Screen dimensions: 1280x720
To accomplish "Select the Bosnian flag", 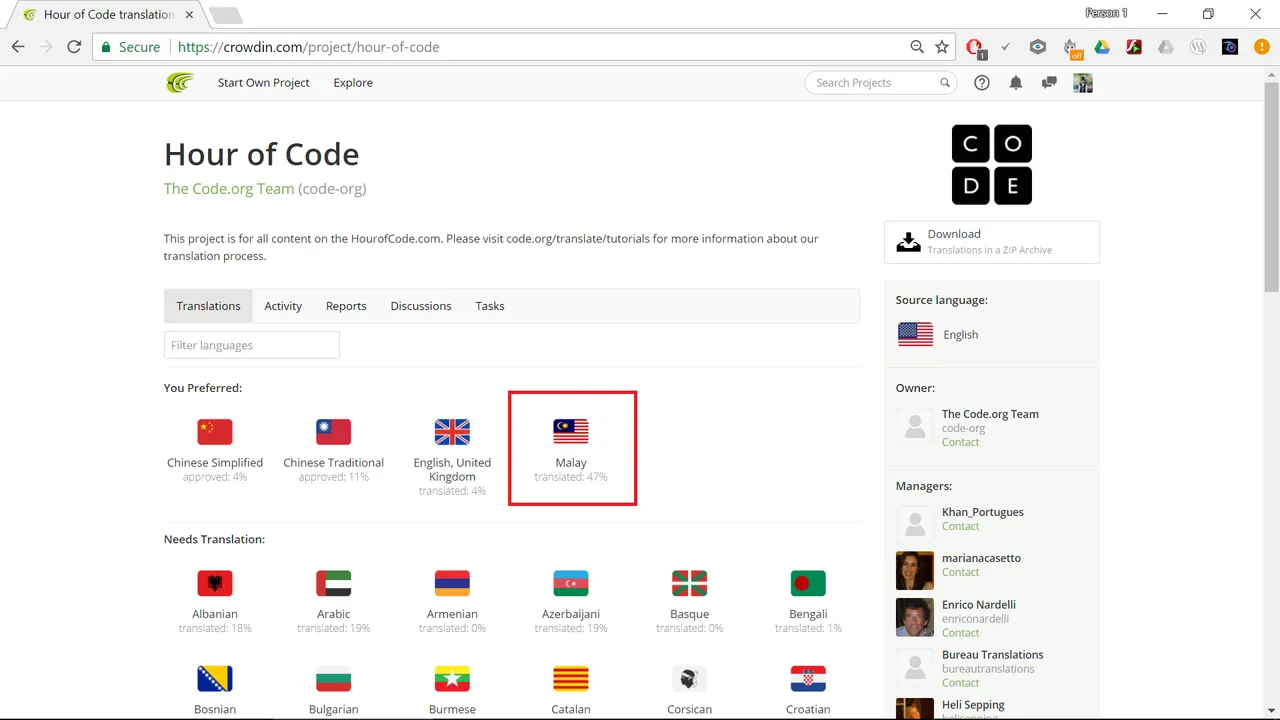I will [x=215, y=679].
